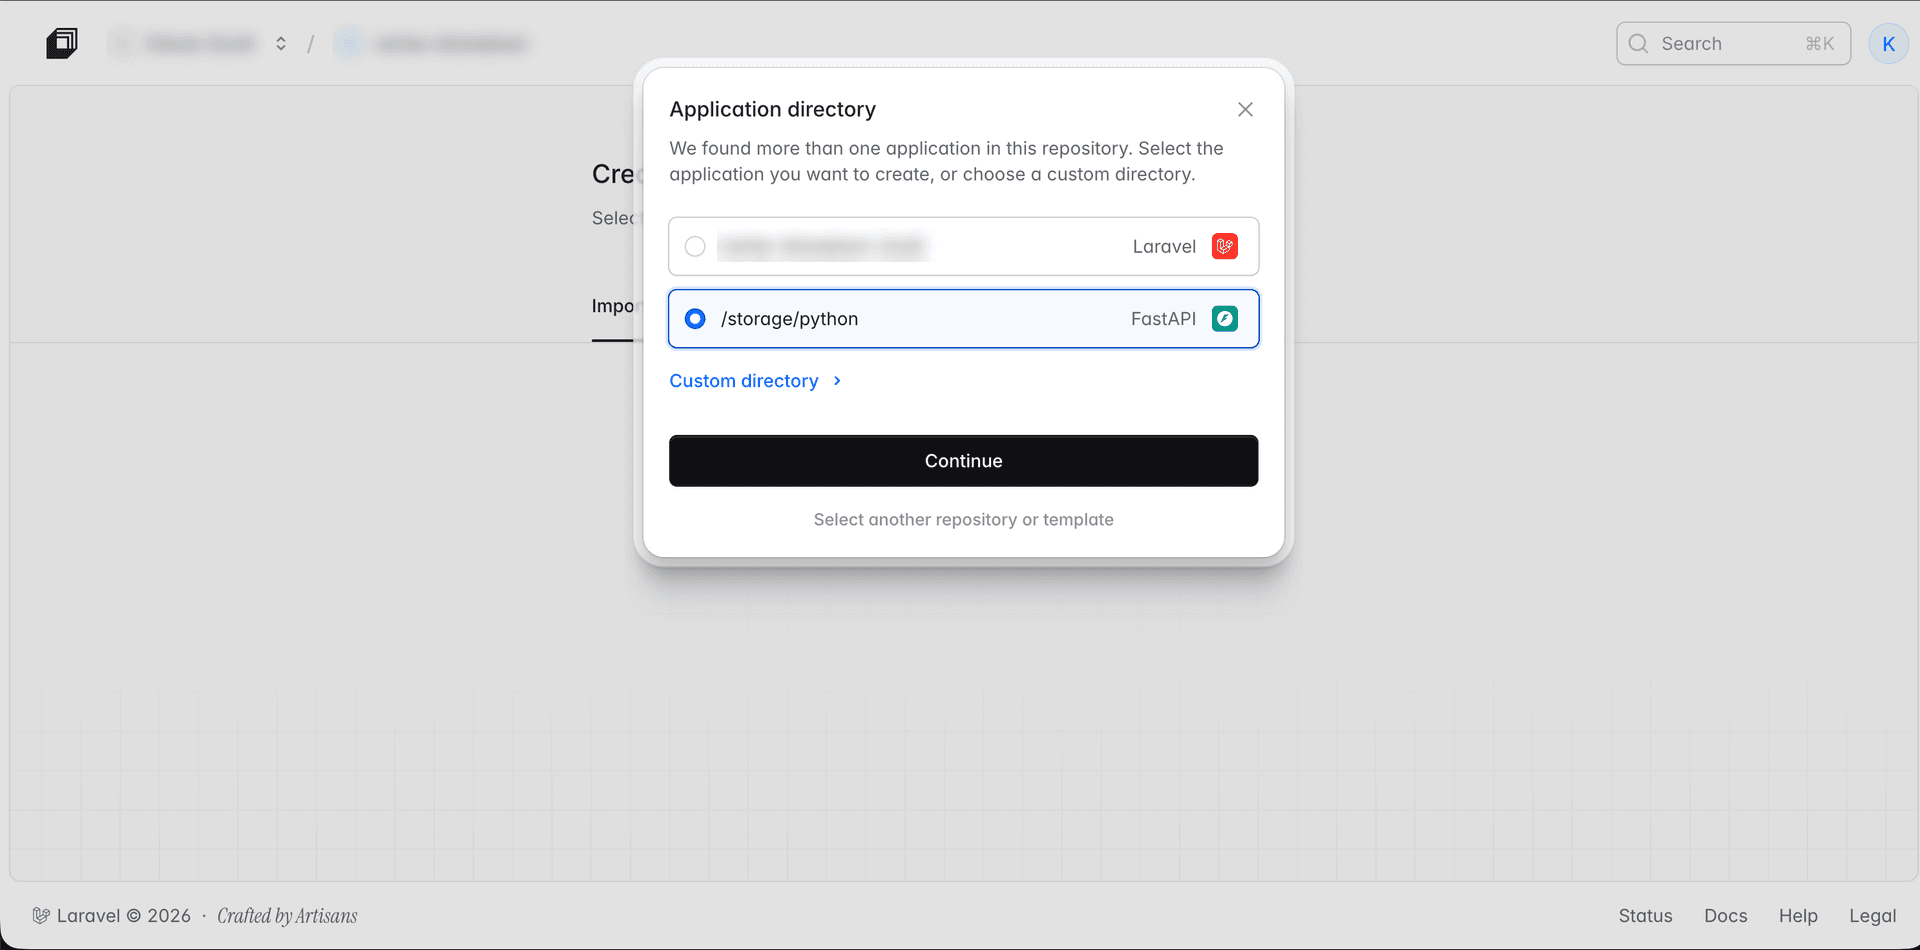
Task: Select the Laravel application radio button
Action: 695,246
